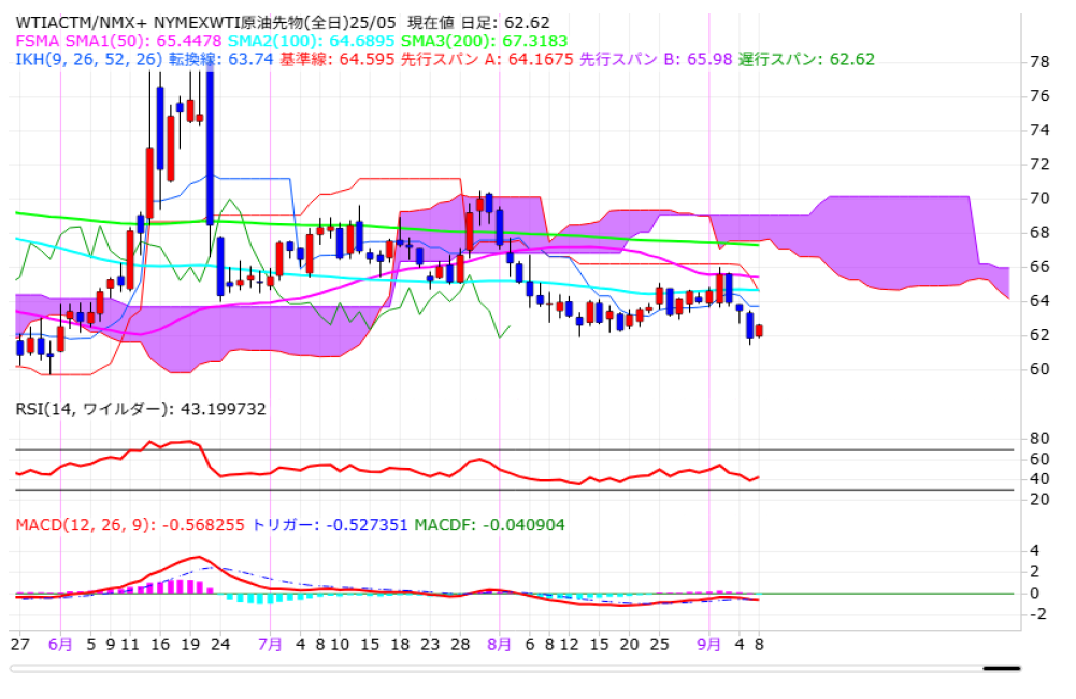Click the 先行スパン A: 64.1675 label
1076x699 pixels.
tap(487, 60)
